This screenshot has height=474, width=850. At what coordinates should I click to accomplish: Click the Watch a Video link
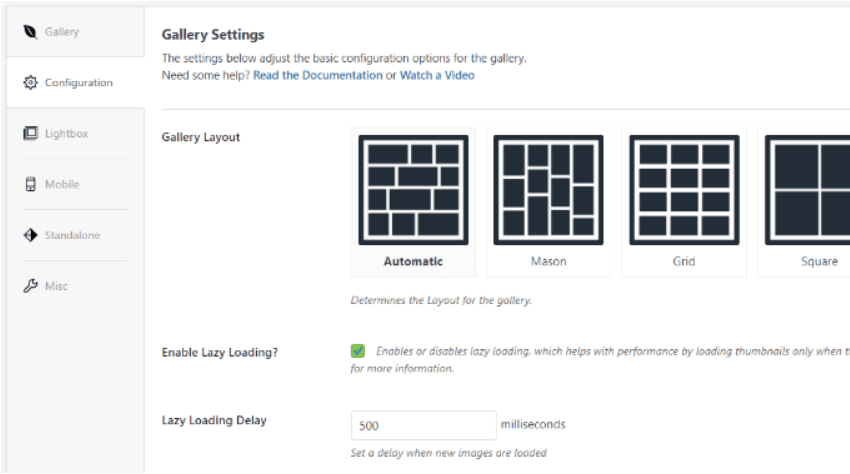[x=437, y=75]
